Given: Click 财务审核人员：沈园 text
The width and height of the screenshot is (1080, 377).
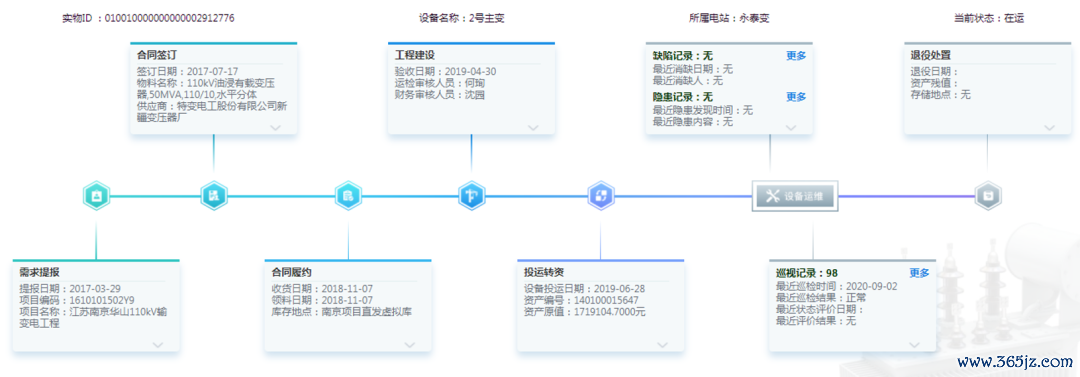Looking at the screenshot, I should pos(439,95).
